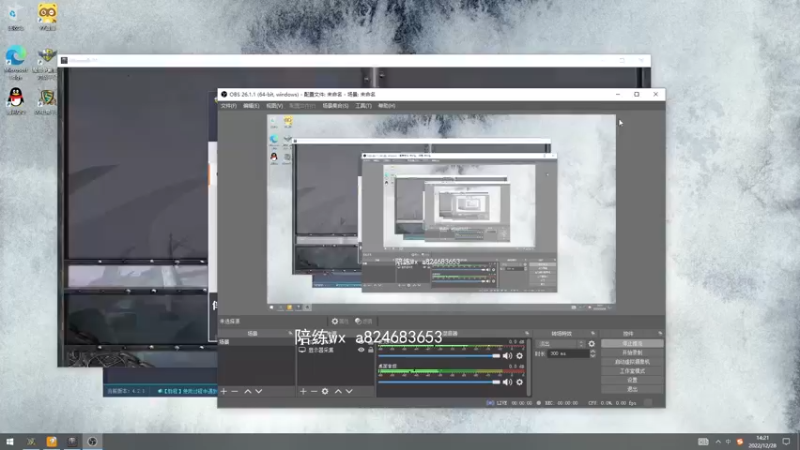Mute the 桌面音频 desktop audio channel
Image resolution: width=800 pixels, height=450 pixels.
507,382
